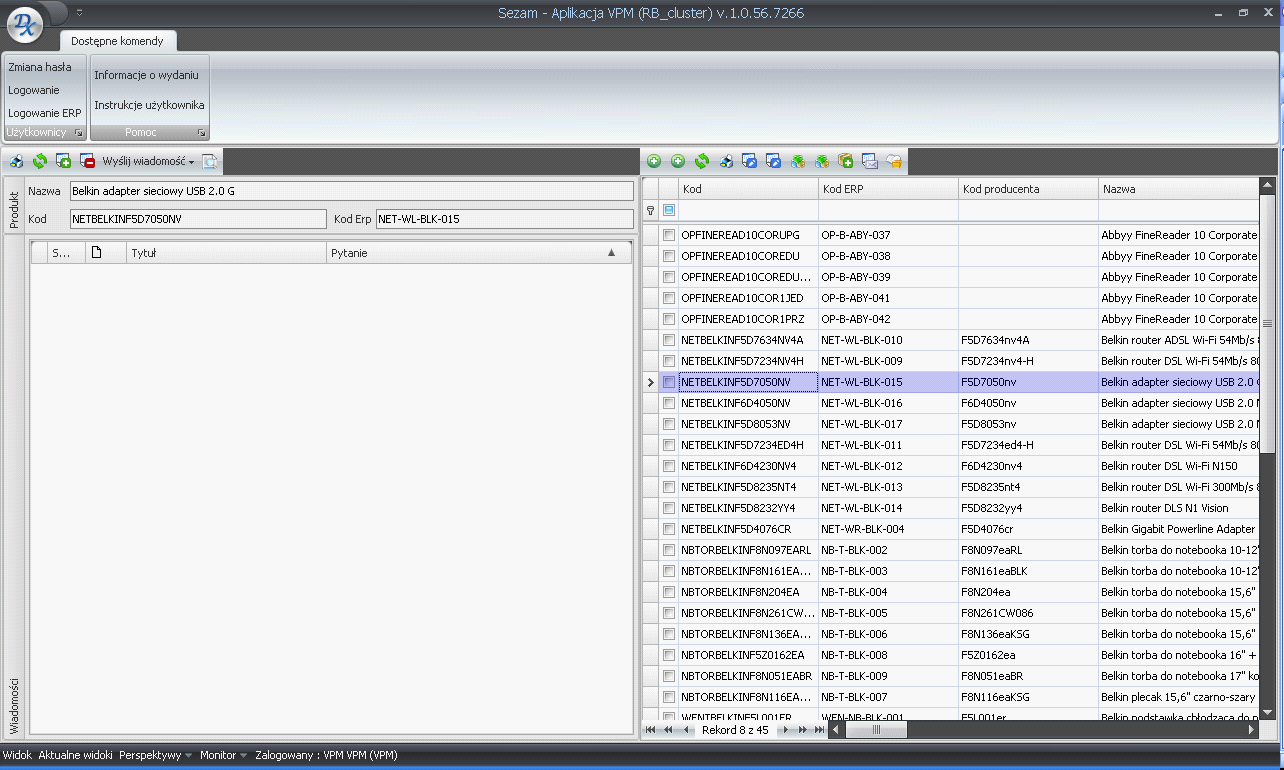This screenshot has width=1284, height=770.
Task: Open Informacje o wydaniu
Action: pos(147,75)
